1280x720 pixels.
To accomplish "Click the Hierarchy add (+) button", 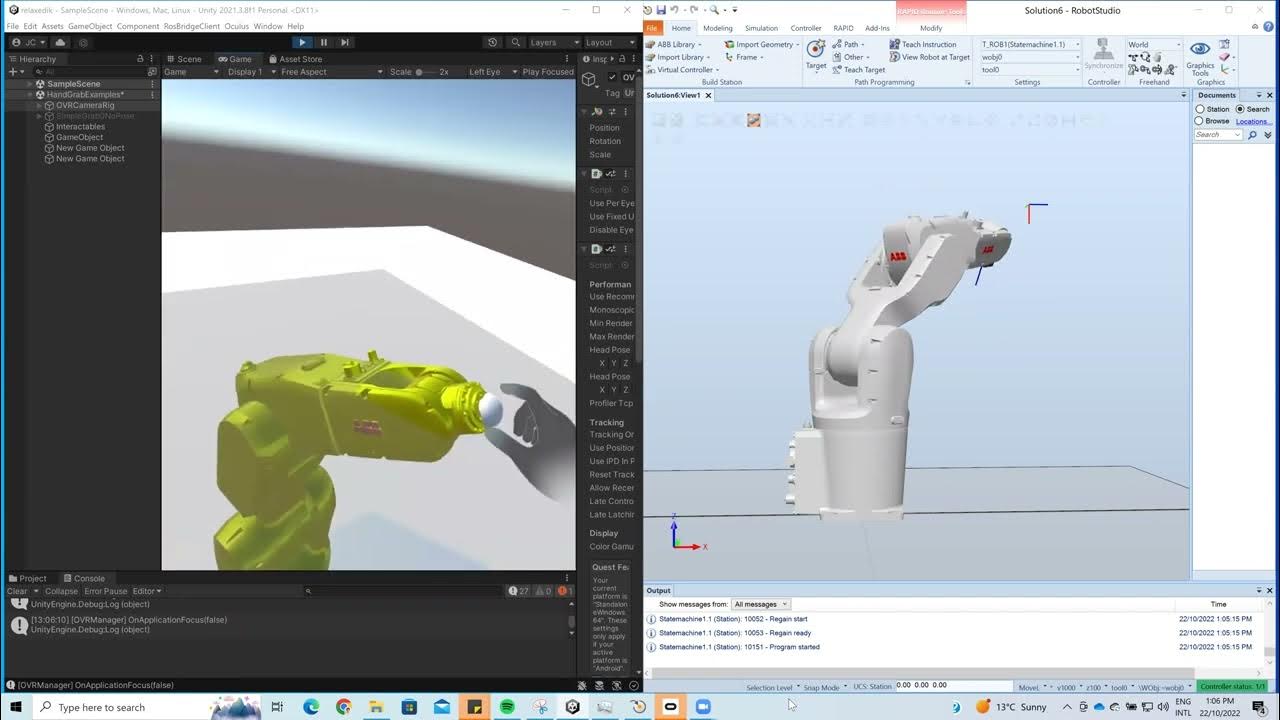I will pyautogui.click(x=14, y=72).
